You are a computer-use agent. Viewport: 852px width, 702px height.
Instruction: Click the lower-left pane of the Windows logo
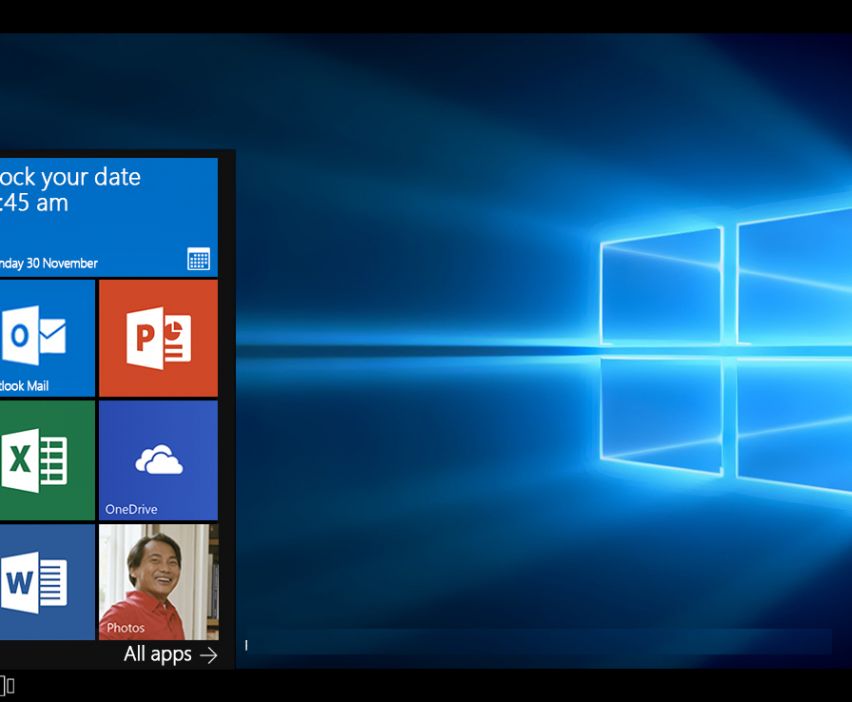click(661, 413)
